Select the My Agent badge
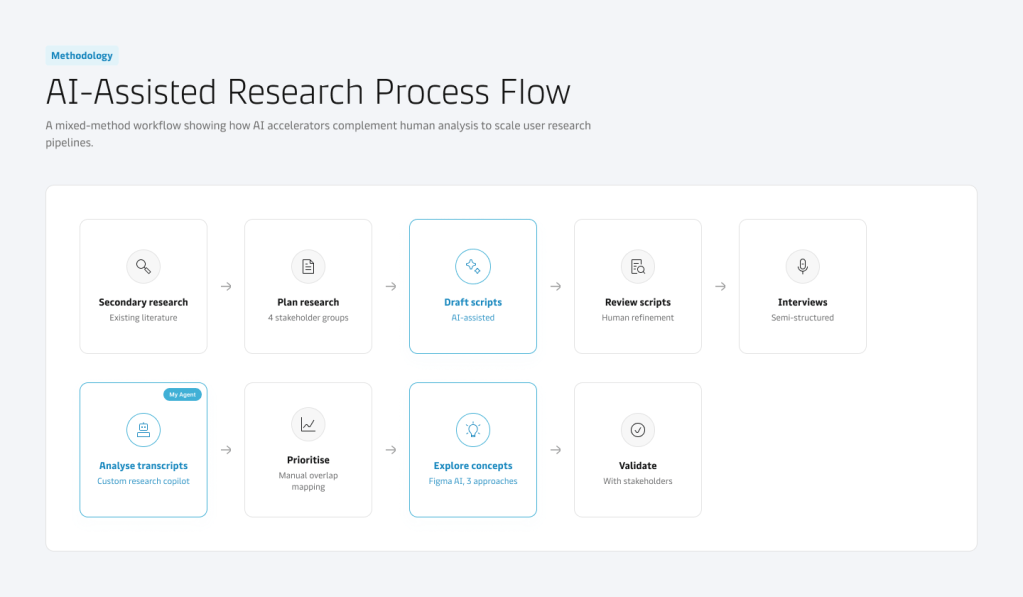 (182, 394)
